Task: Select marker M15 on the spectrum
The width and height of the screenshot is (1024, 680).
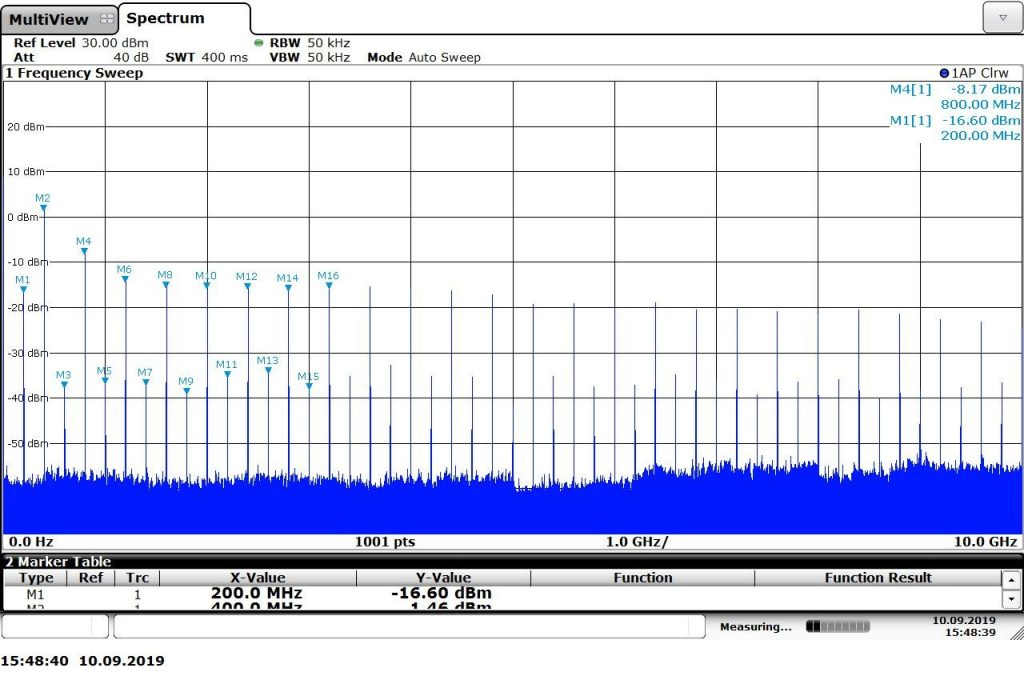Action: [309, 386]
